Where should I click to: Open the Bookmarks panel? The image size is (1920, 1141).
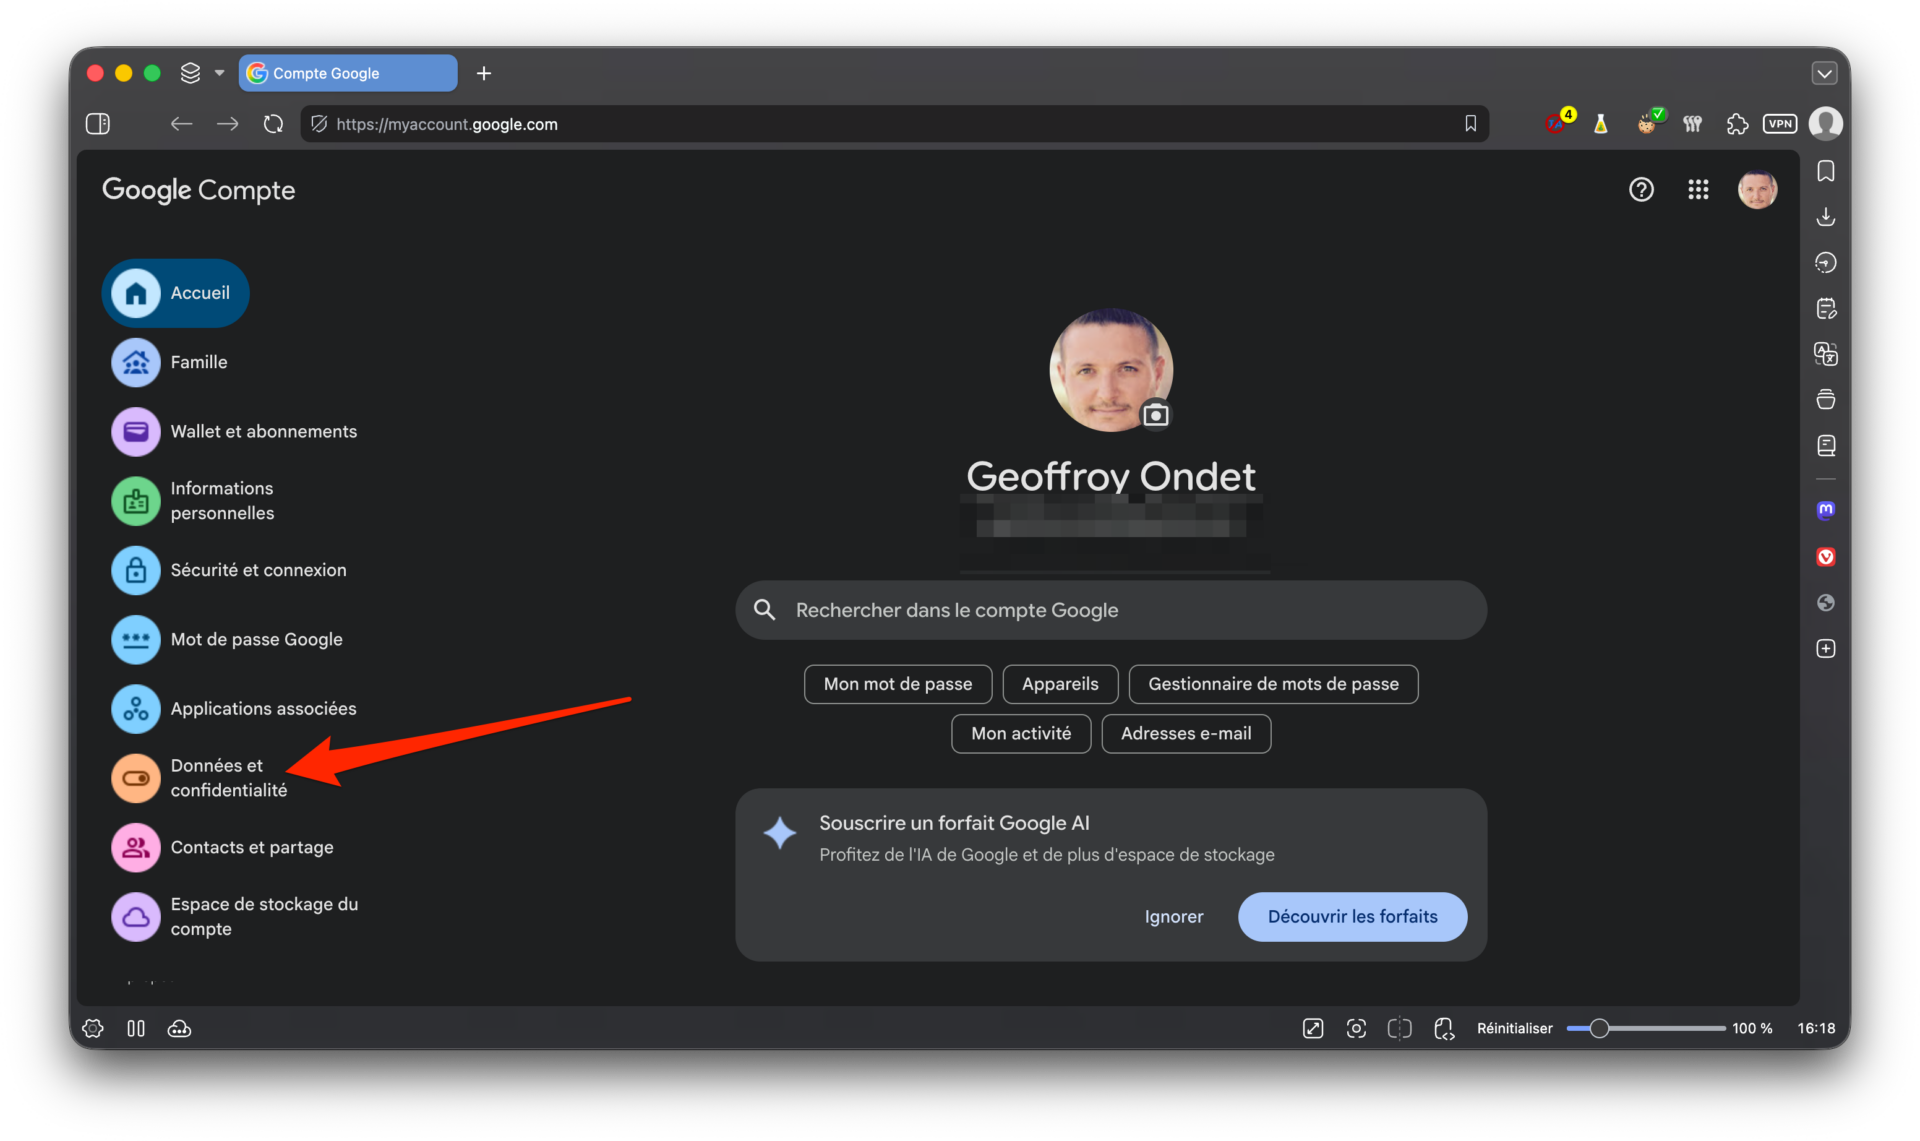[1826, 171]
